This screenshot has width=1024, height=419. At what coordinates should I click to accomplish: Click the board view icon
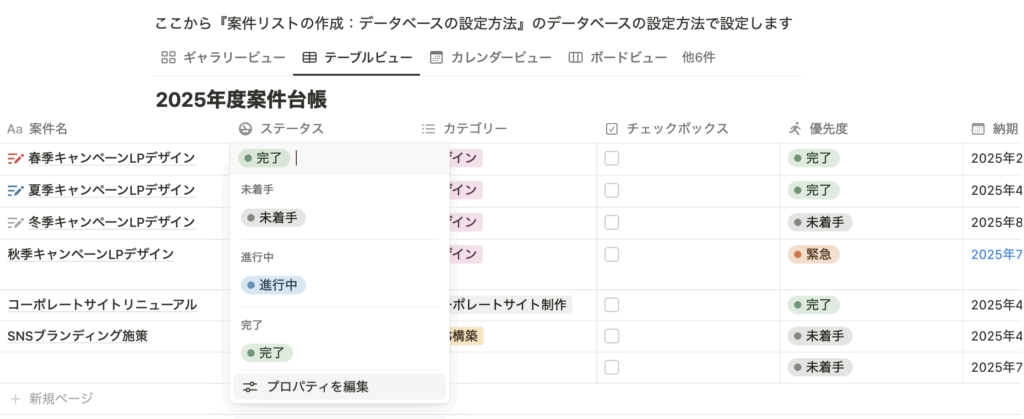click(x=575, y=58)
